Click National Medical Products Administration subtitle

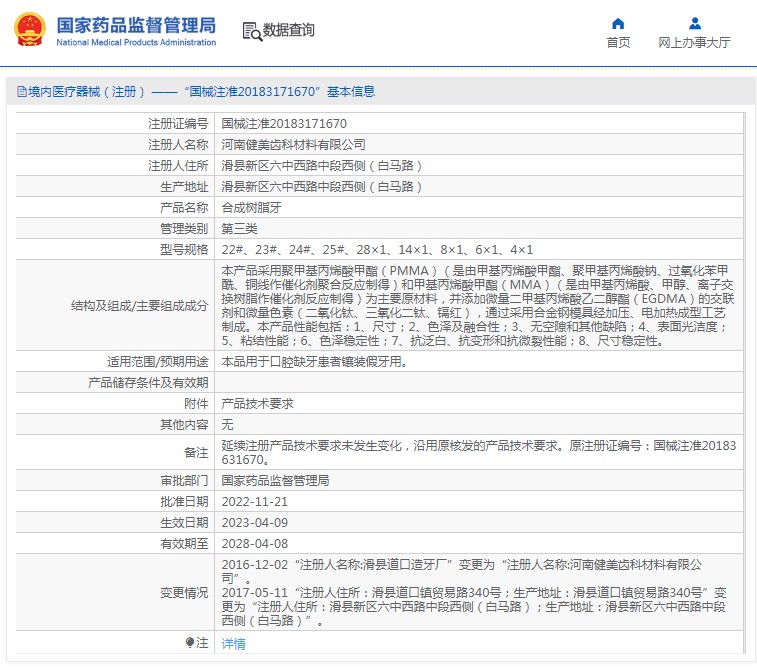pyautogui.click(x=136, y=42)
